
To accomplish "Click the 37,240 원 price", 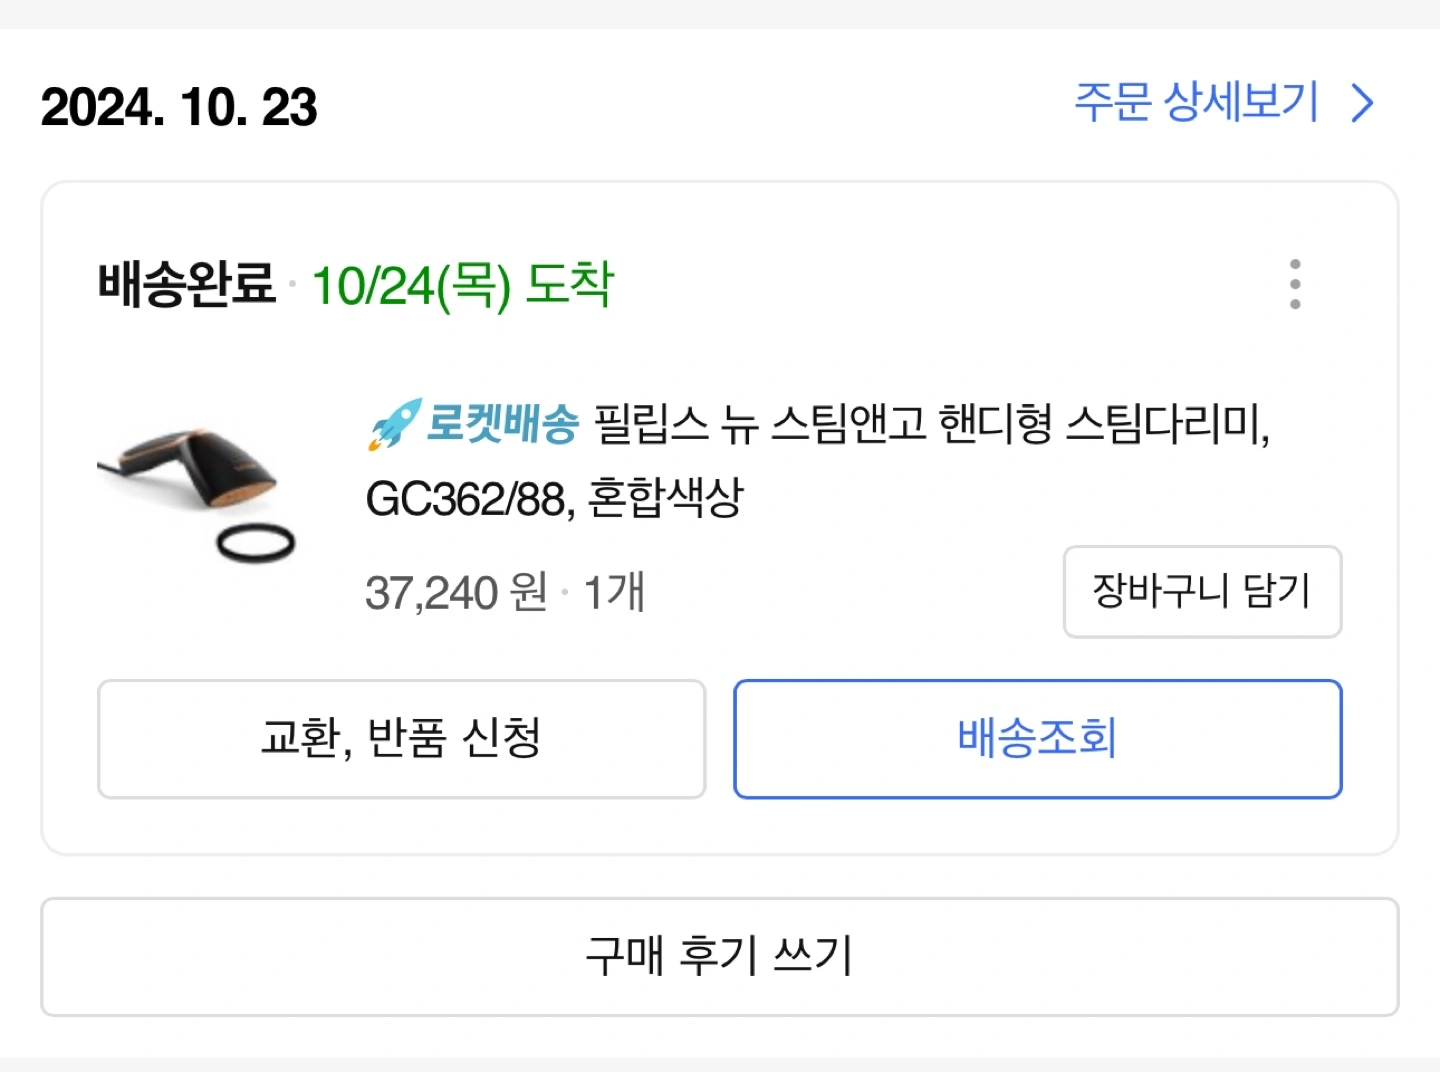I will [456, 592].
